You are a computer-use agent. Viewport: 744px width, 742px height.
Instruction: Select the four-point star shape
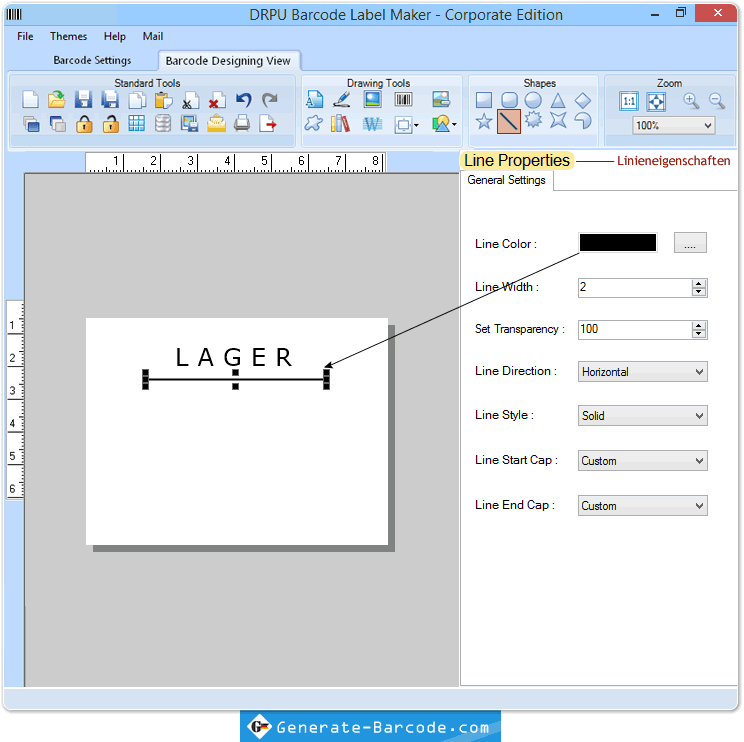[x=558, y=120]
